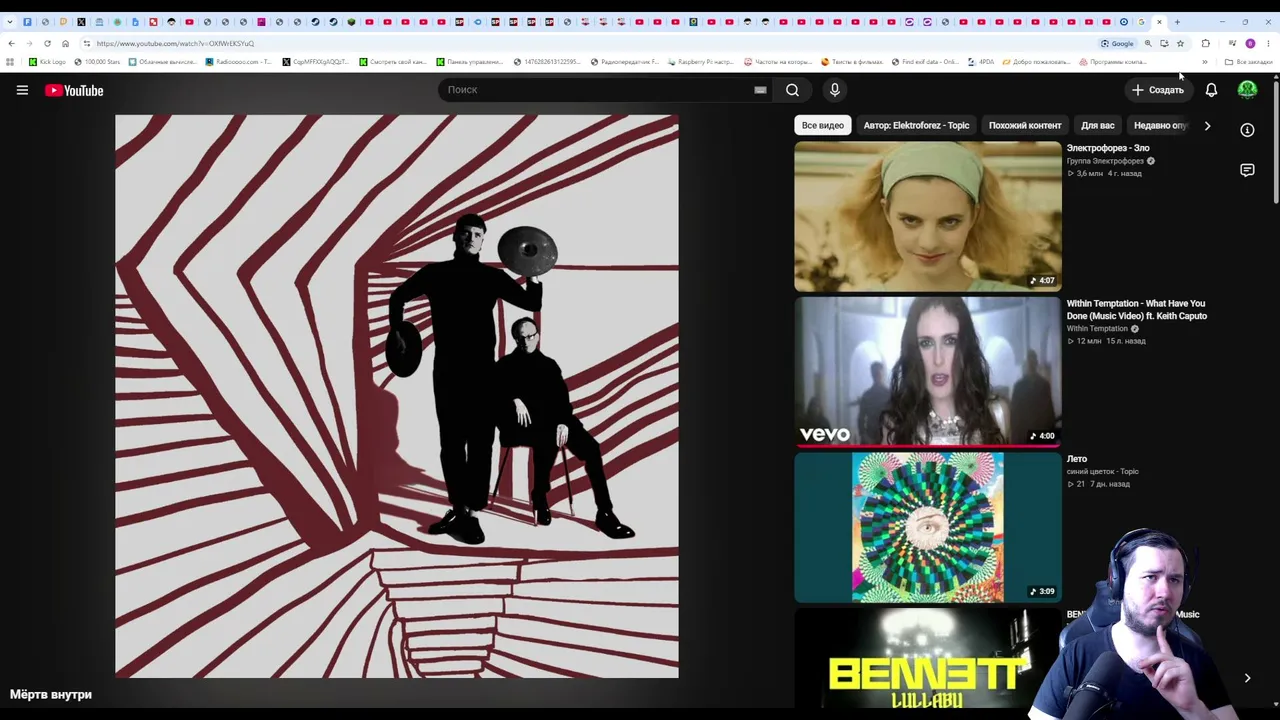Expand the next panel arrow at bottom right
The height and width of the screenshot is (720, 1280).
coord(1247,678)
